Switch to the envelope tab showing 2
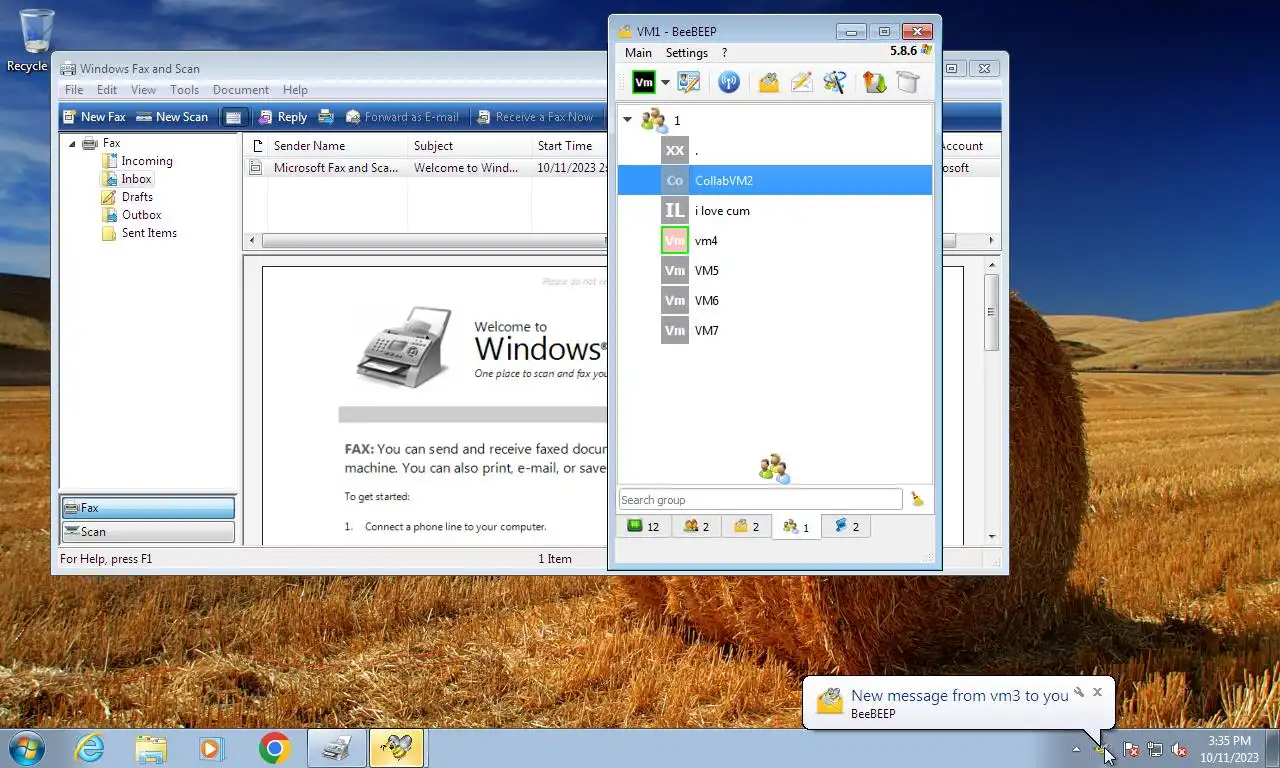The height and width of the screenshot is (768, 1280). [746, 526]
